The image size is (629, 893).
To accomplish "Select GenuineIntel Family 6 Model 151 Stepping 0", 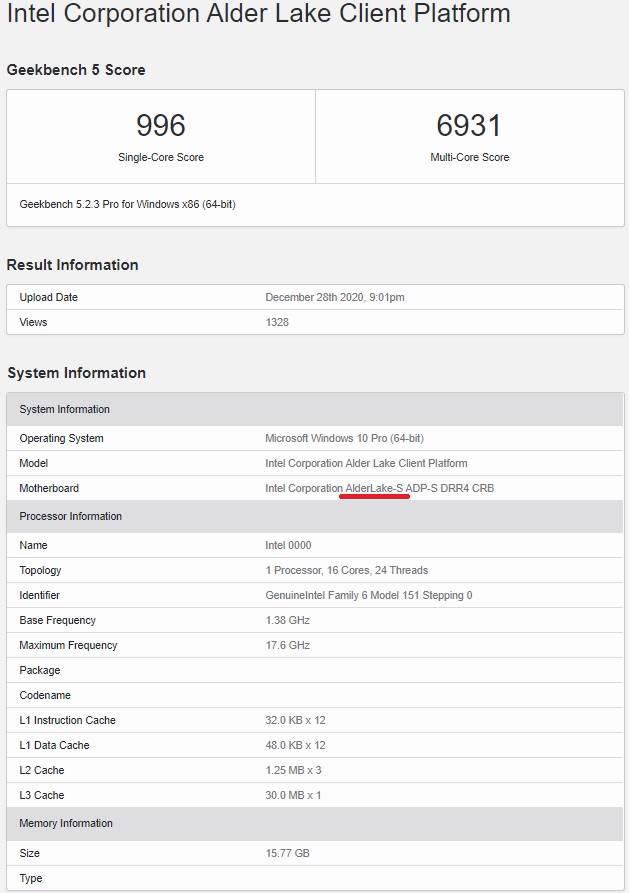I will (x=369, y=596).
